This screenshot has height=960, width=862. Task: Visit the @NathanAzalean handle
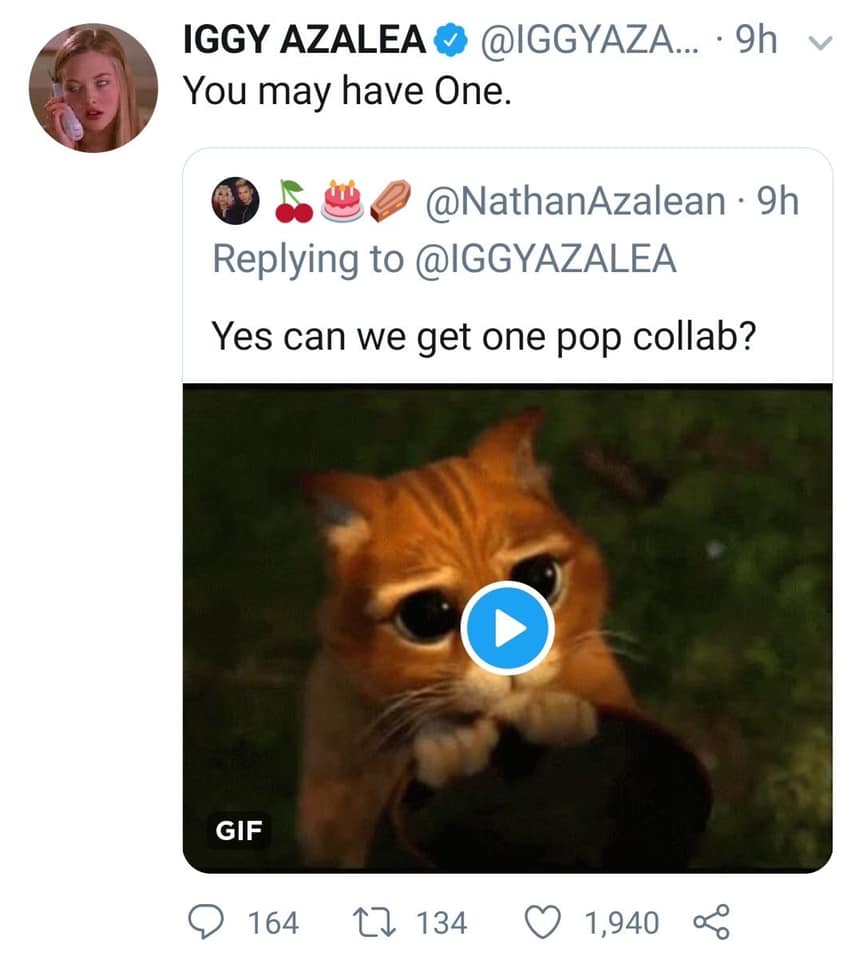(x=575, y=202)
